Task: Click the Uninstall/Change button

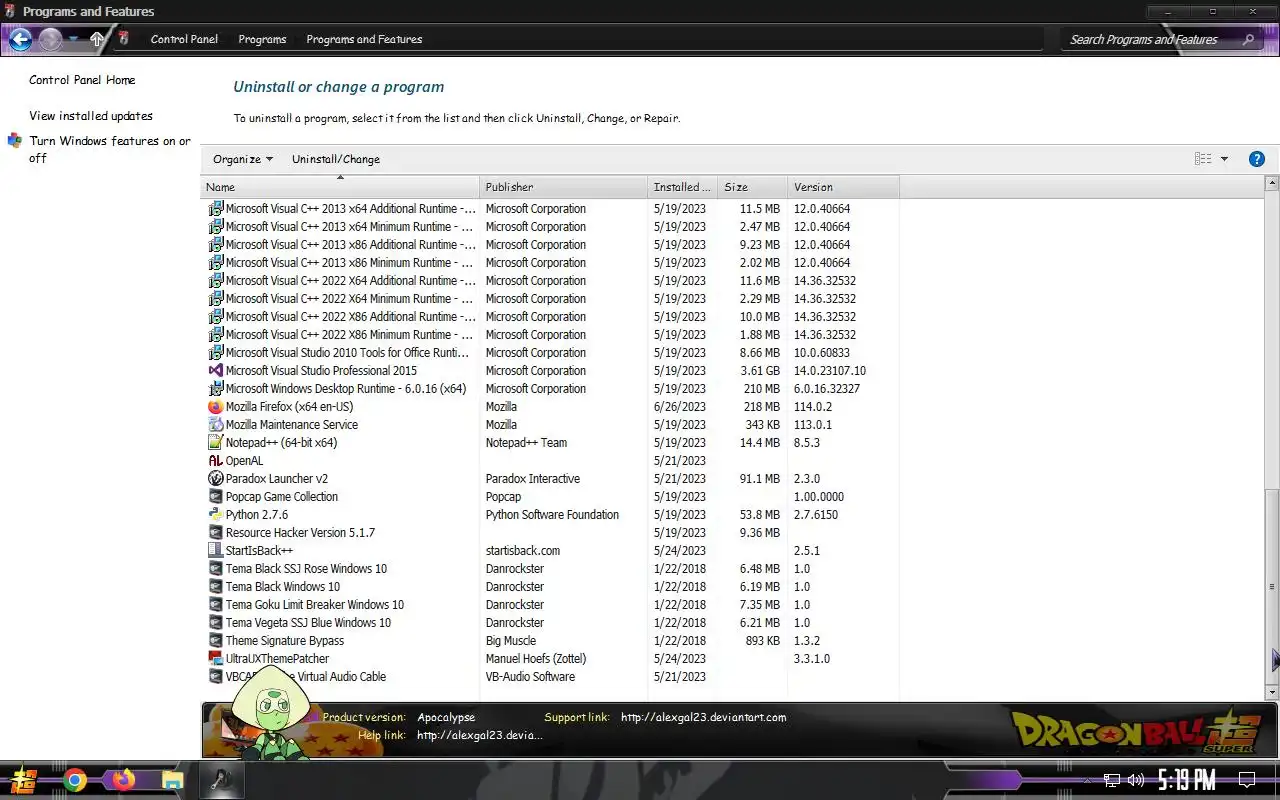Action: (336, 159)
